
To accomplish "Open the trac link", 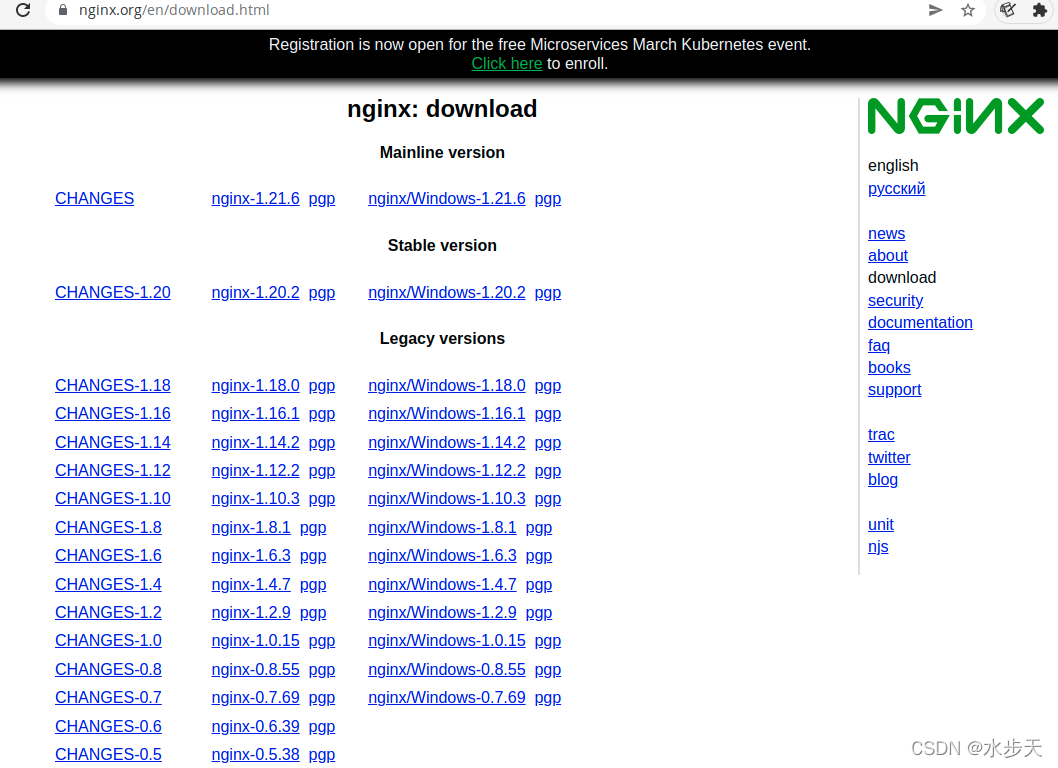I will pos(881,435).
